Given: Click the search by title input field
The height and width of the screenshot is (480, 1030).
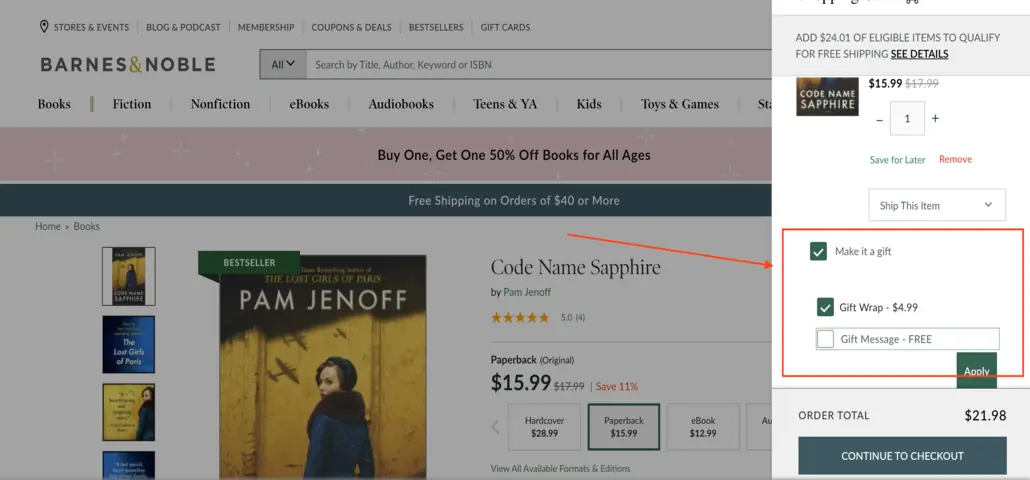Looking at the screenshot, I should pos(539,64).
